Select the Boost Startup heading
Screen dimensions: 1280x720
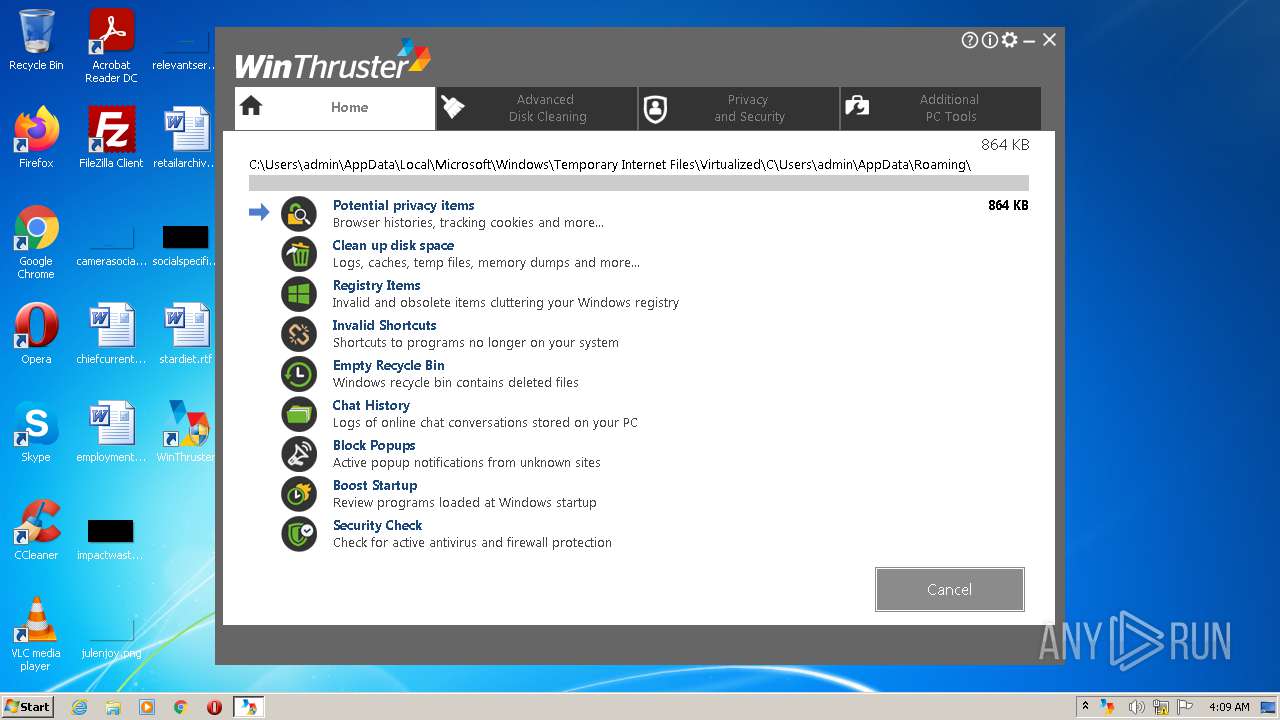(x=375, y=485)
